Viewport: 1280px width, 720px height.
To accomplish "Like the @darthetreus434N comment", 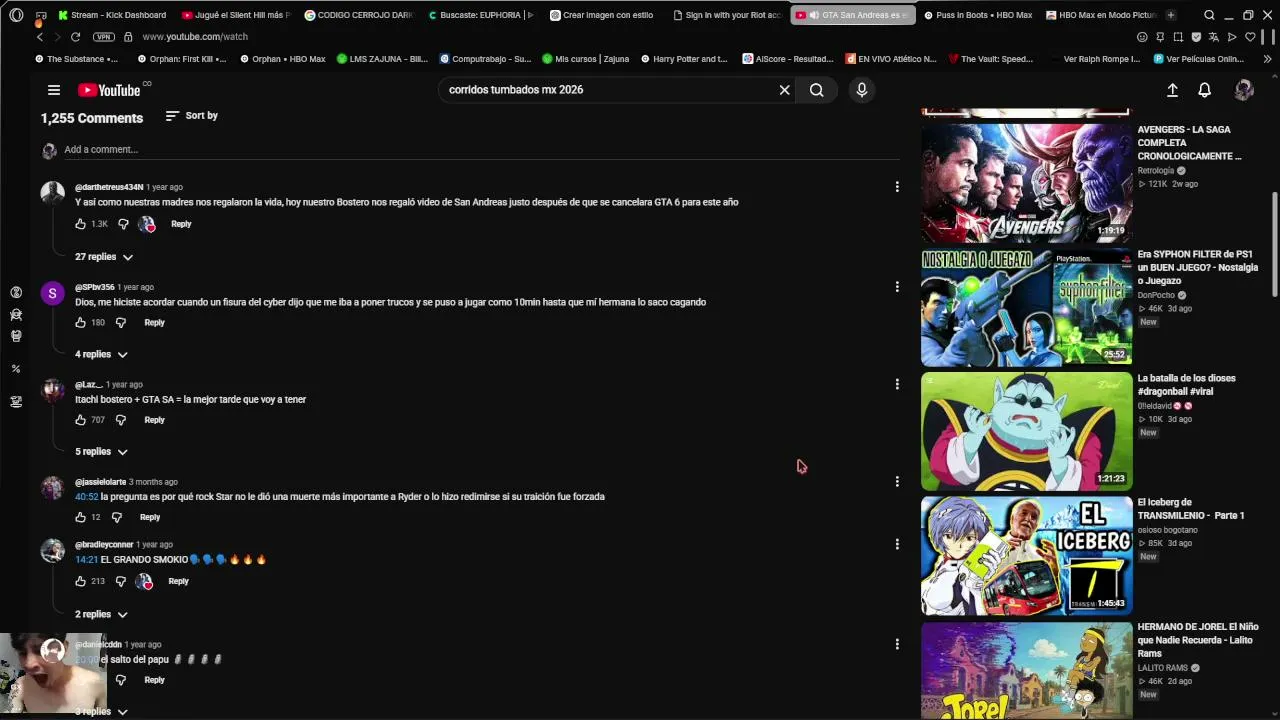I will 81,224.
